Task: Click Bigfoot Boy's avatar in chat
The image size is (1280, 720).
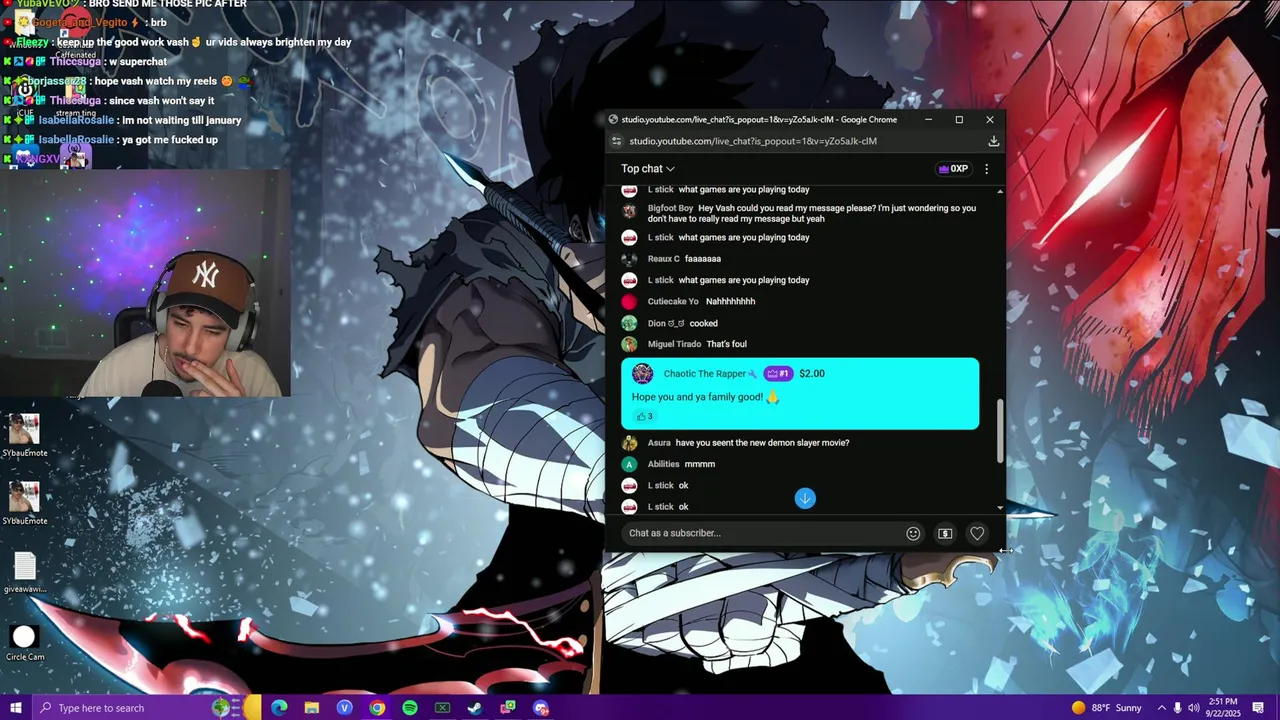Action: coord(629,211)
